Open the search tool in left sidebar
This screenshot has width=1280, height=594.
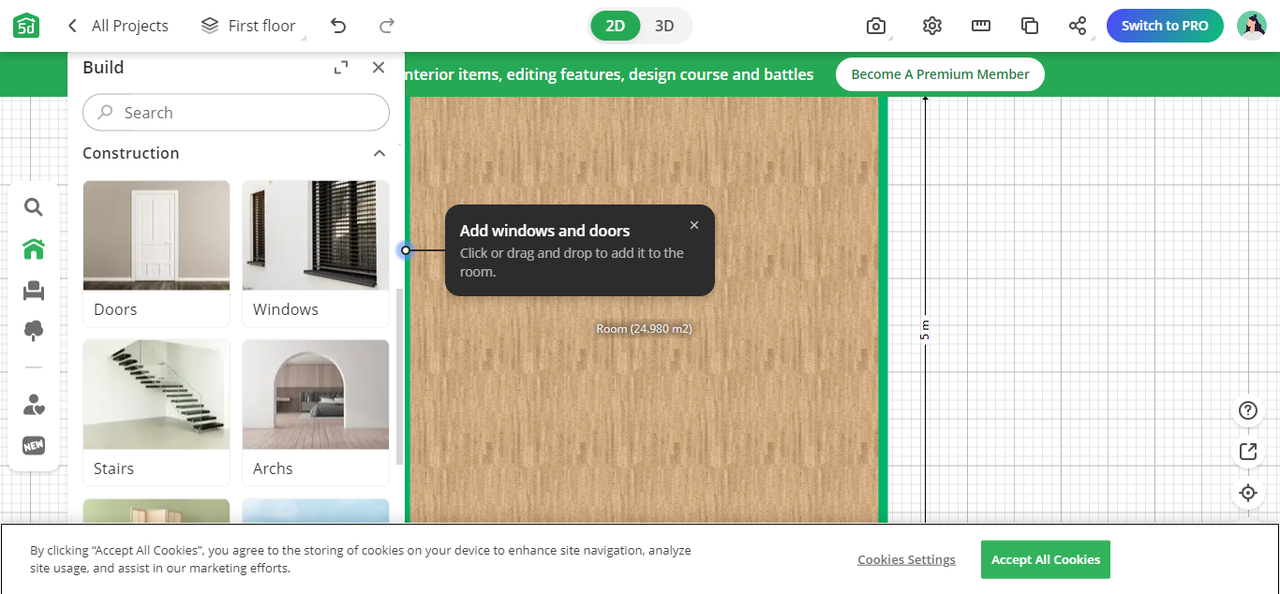point(33,207)
